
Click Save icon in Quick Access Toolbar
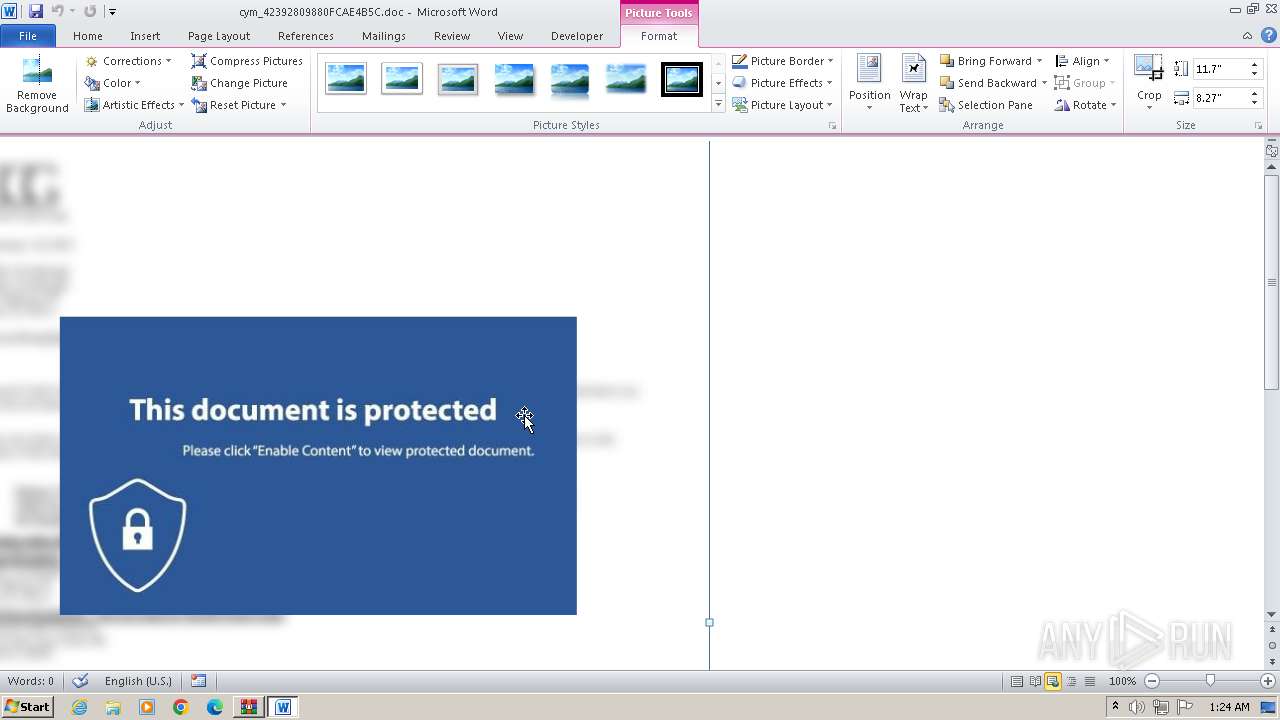pyautogui.click(x=36, y=12)
